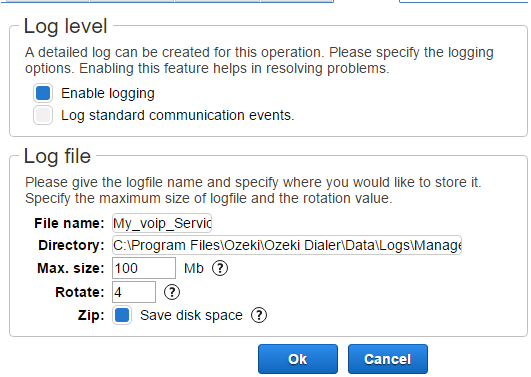Click into the File name text field
Image resolution: width=531 pixels, height=377 pixels.
pyautogui.click(x=162, y=223)
